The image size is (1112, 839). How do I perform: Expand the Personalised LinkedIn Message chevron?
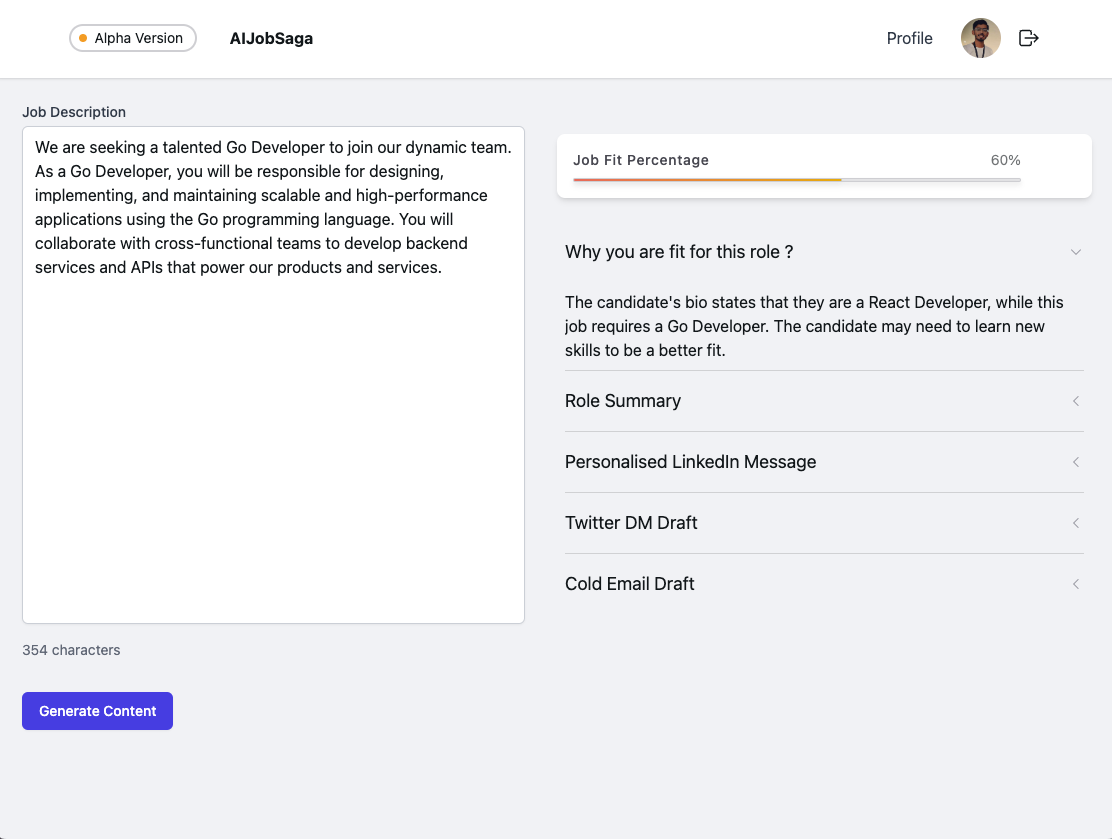(x=1075, y=462)
